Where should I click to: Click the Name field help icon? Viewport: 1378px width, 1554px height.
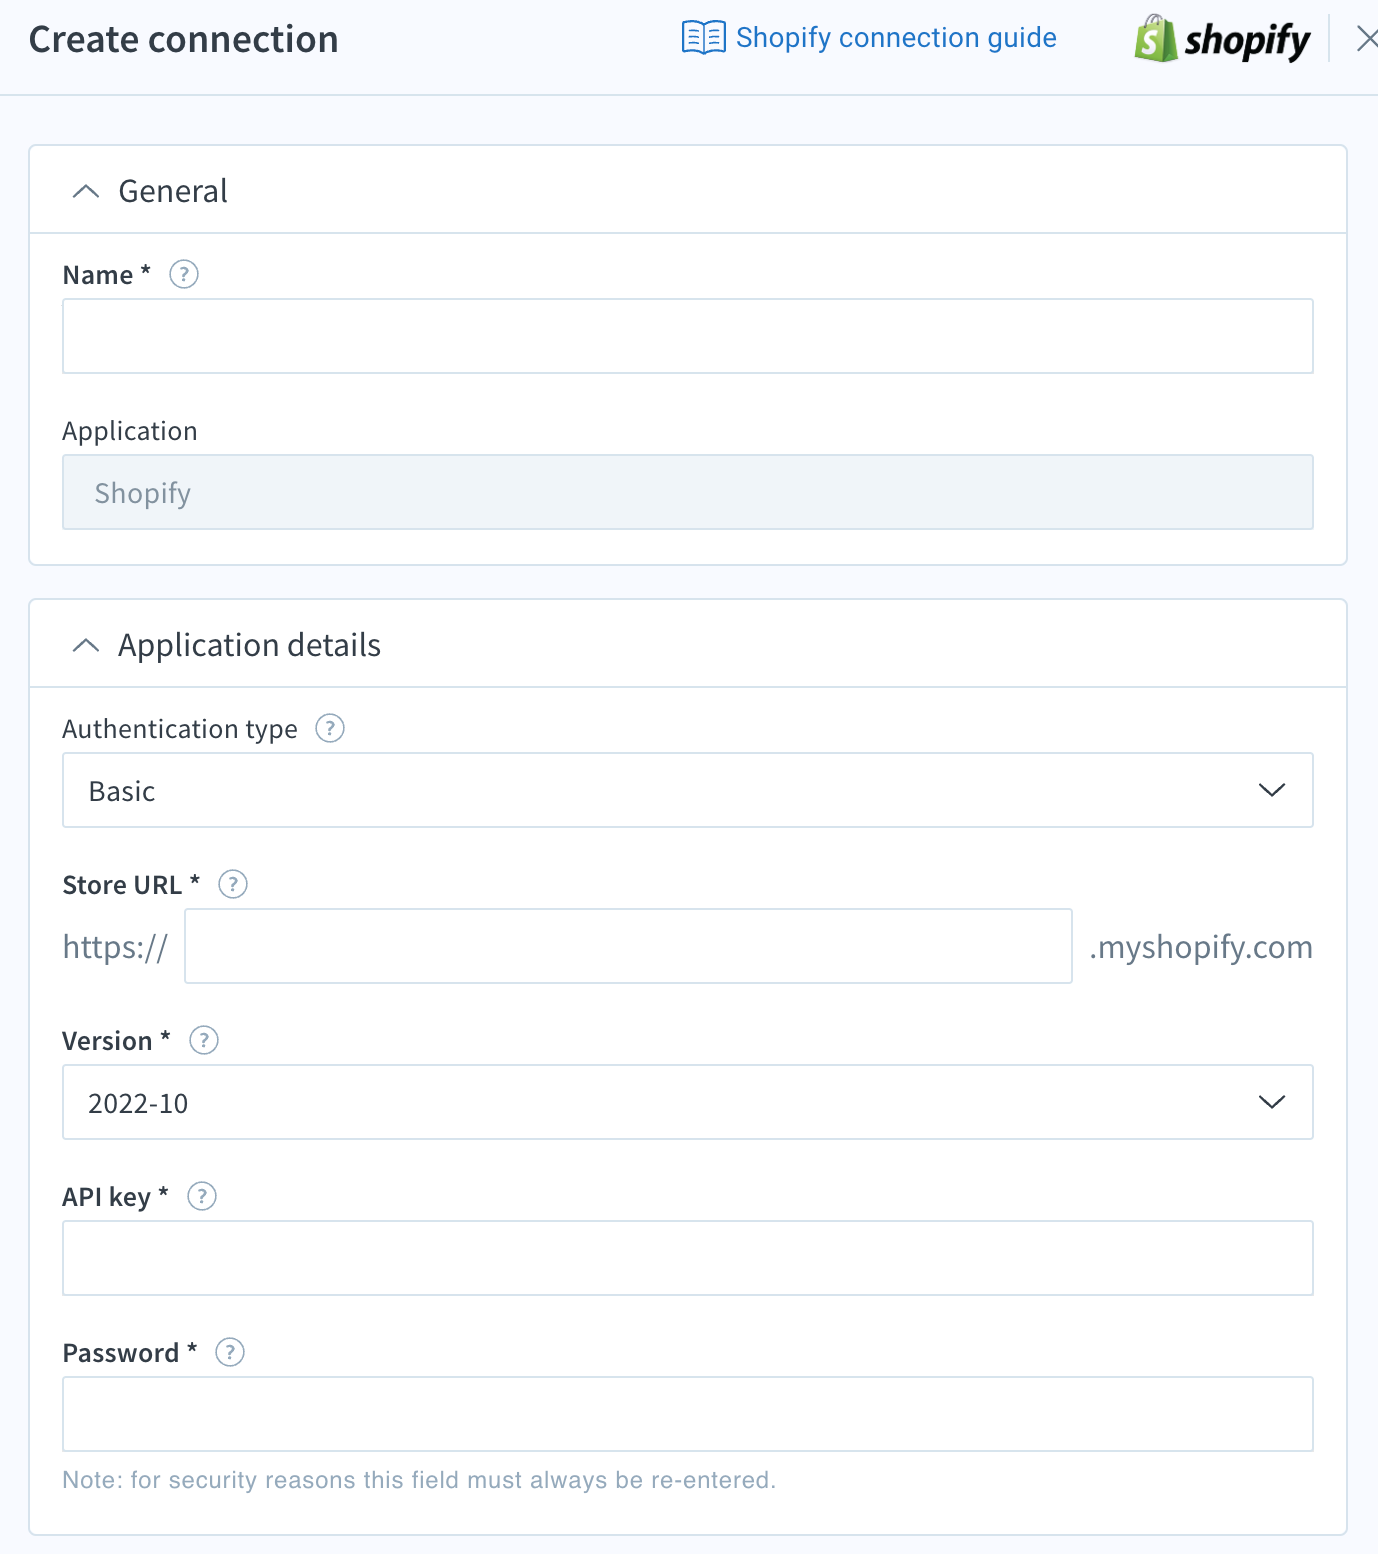point(183,274)
